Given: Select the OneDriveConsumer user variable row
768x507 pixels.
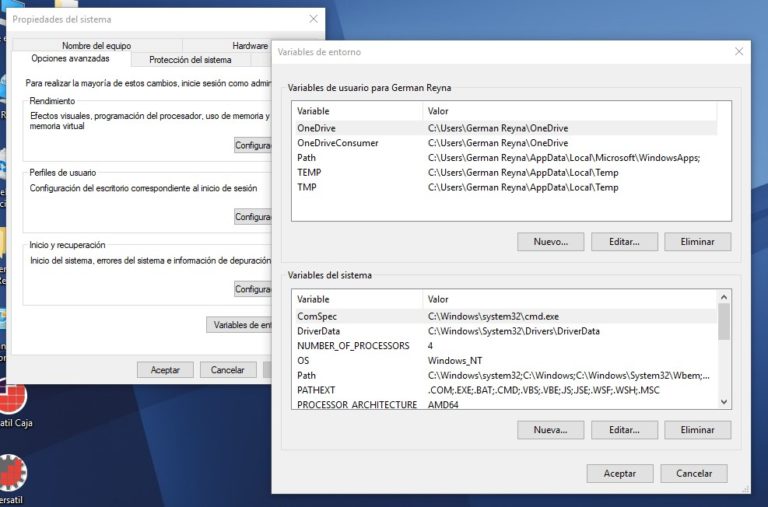Looking at the screenshot, I should coord(337,143).
